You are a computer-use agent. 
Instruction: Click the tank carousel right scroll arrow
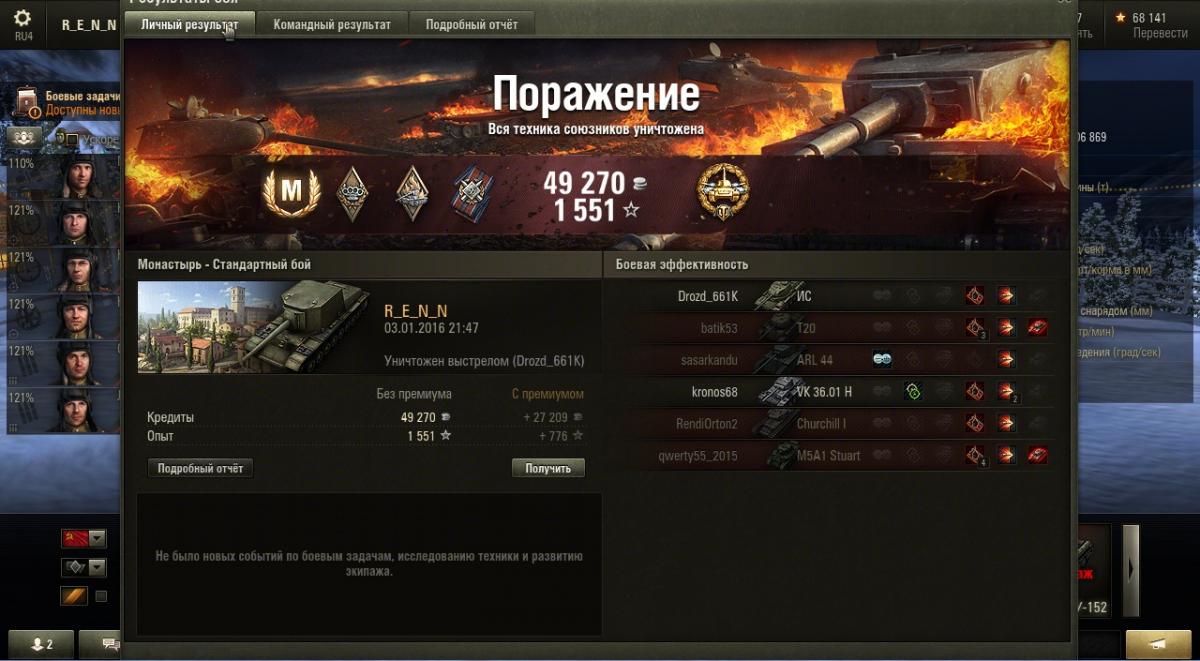[x=1131, y=568]
